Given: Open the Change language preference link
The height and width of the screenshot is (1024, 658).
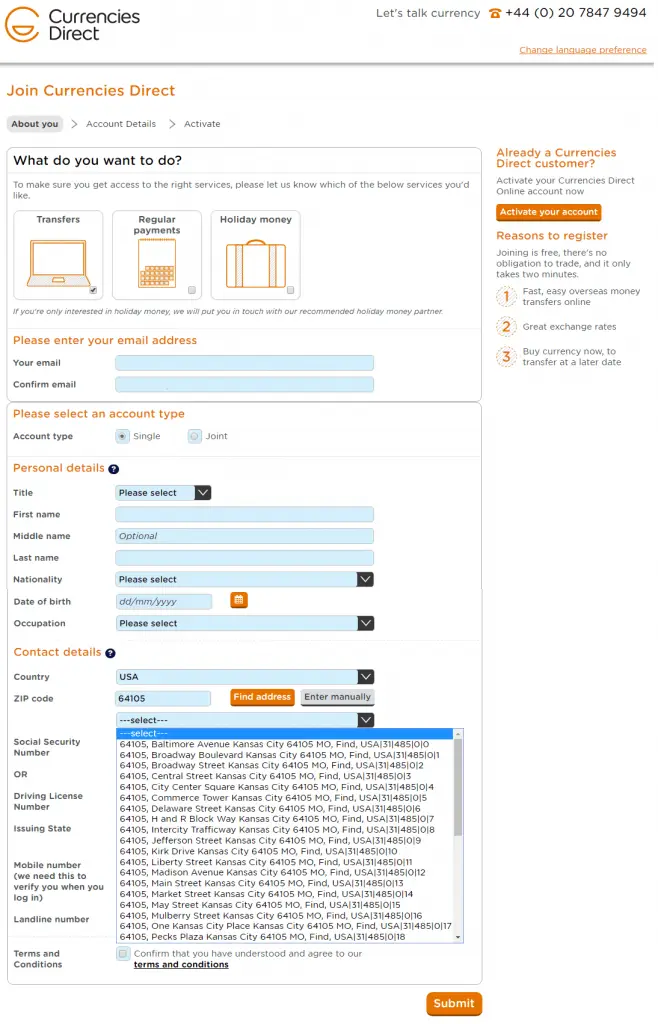Looking at the screenshot, I should [583, 50].
